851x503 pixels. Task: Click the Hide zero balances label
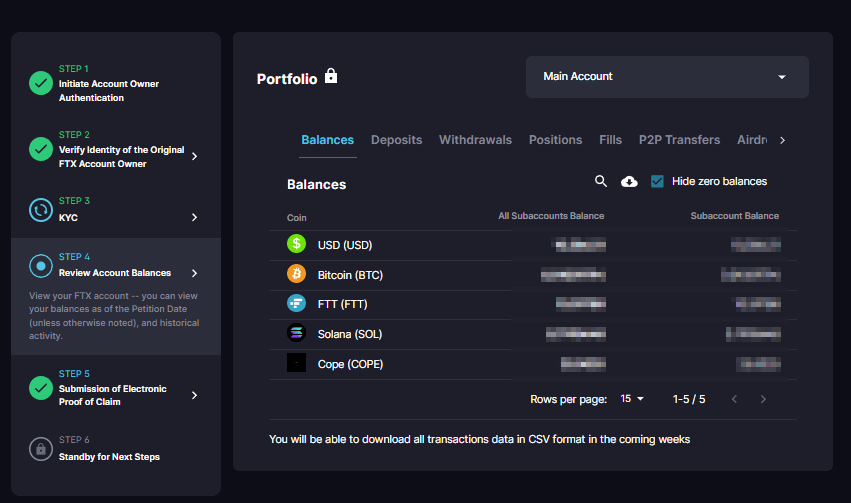pos(719,181)
